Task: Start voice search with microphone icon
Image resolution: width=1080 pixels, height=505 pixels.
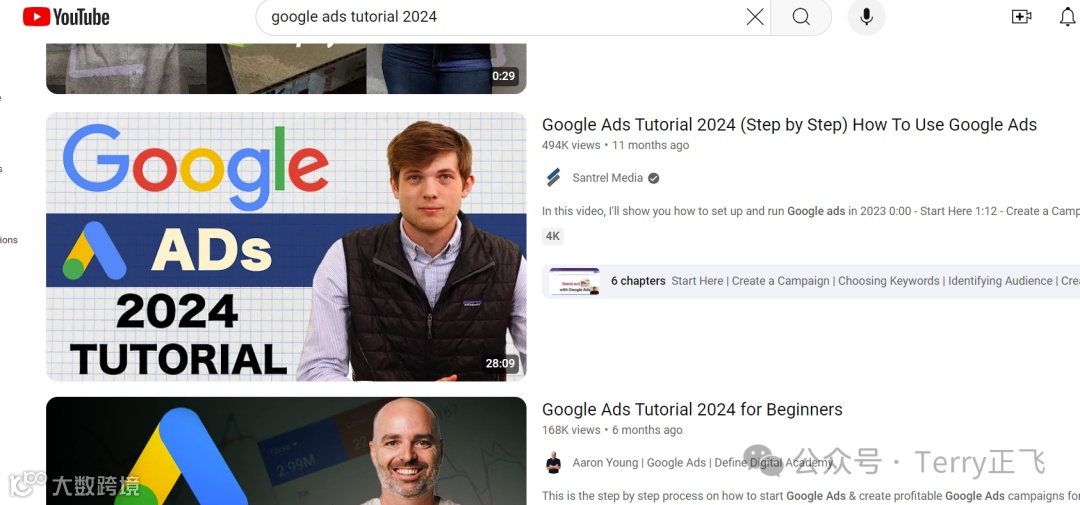Action: pos(866,17)
